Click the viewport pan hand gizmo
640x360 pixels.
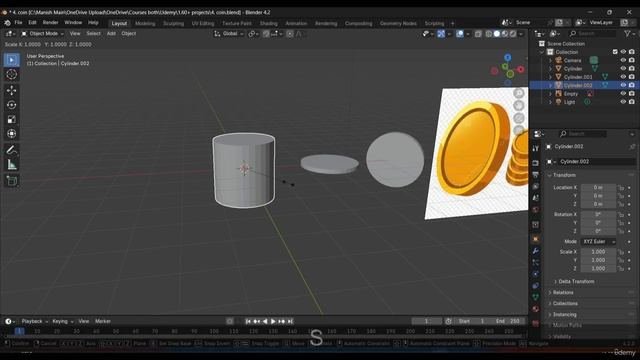[x=519, y=105]
